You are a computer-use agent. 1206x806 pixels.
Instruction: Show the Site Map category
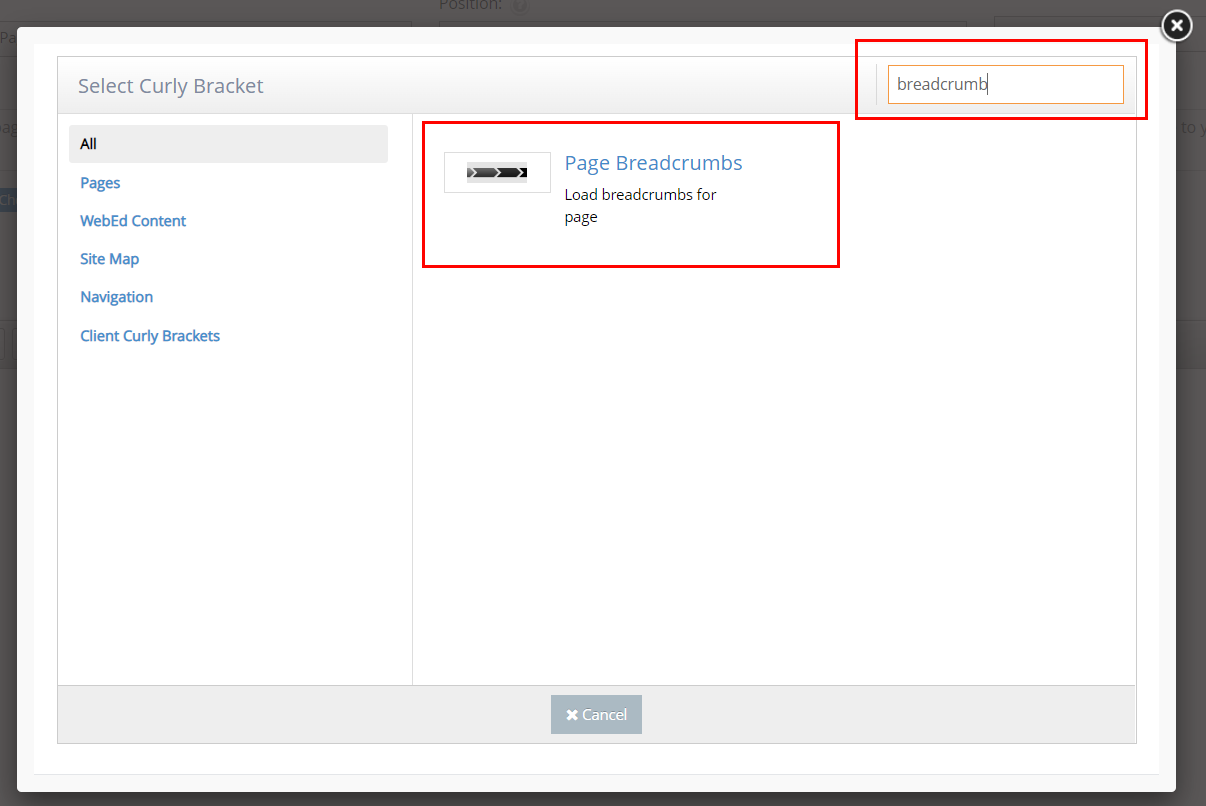point(109,259)
